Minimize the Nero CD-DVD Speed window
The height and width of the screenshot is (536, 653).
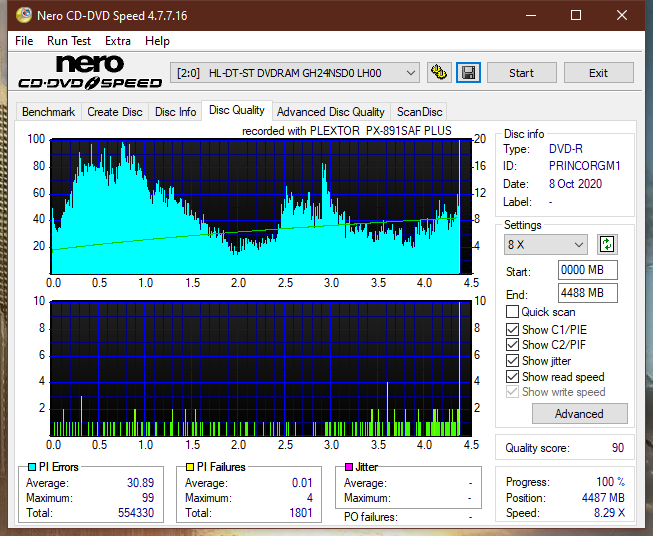tap(531, 15)
